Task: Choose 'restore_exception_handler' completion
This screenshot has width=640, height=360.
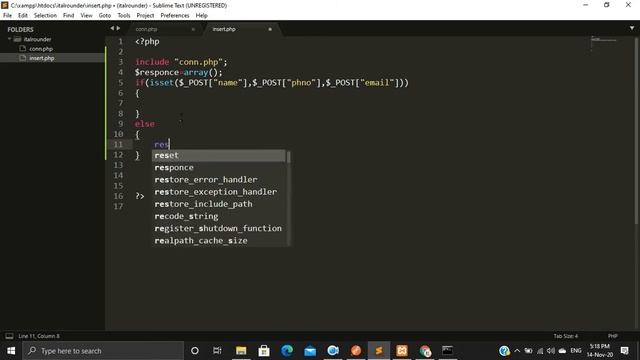Action: pos(219,192)
